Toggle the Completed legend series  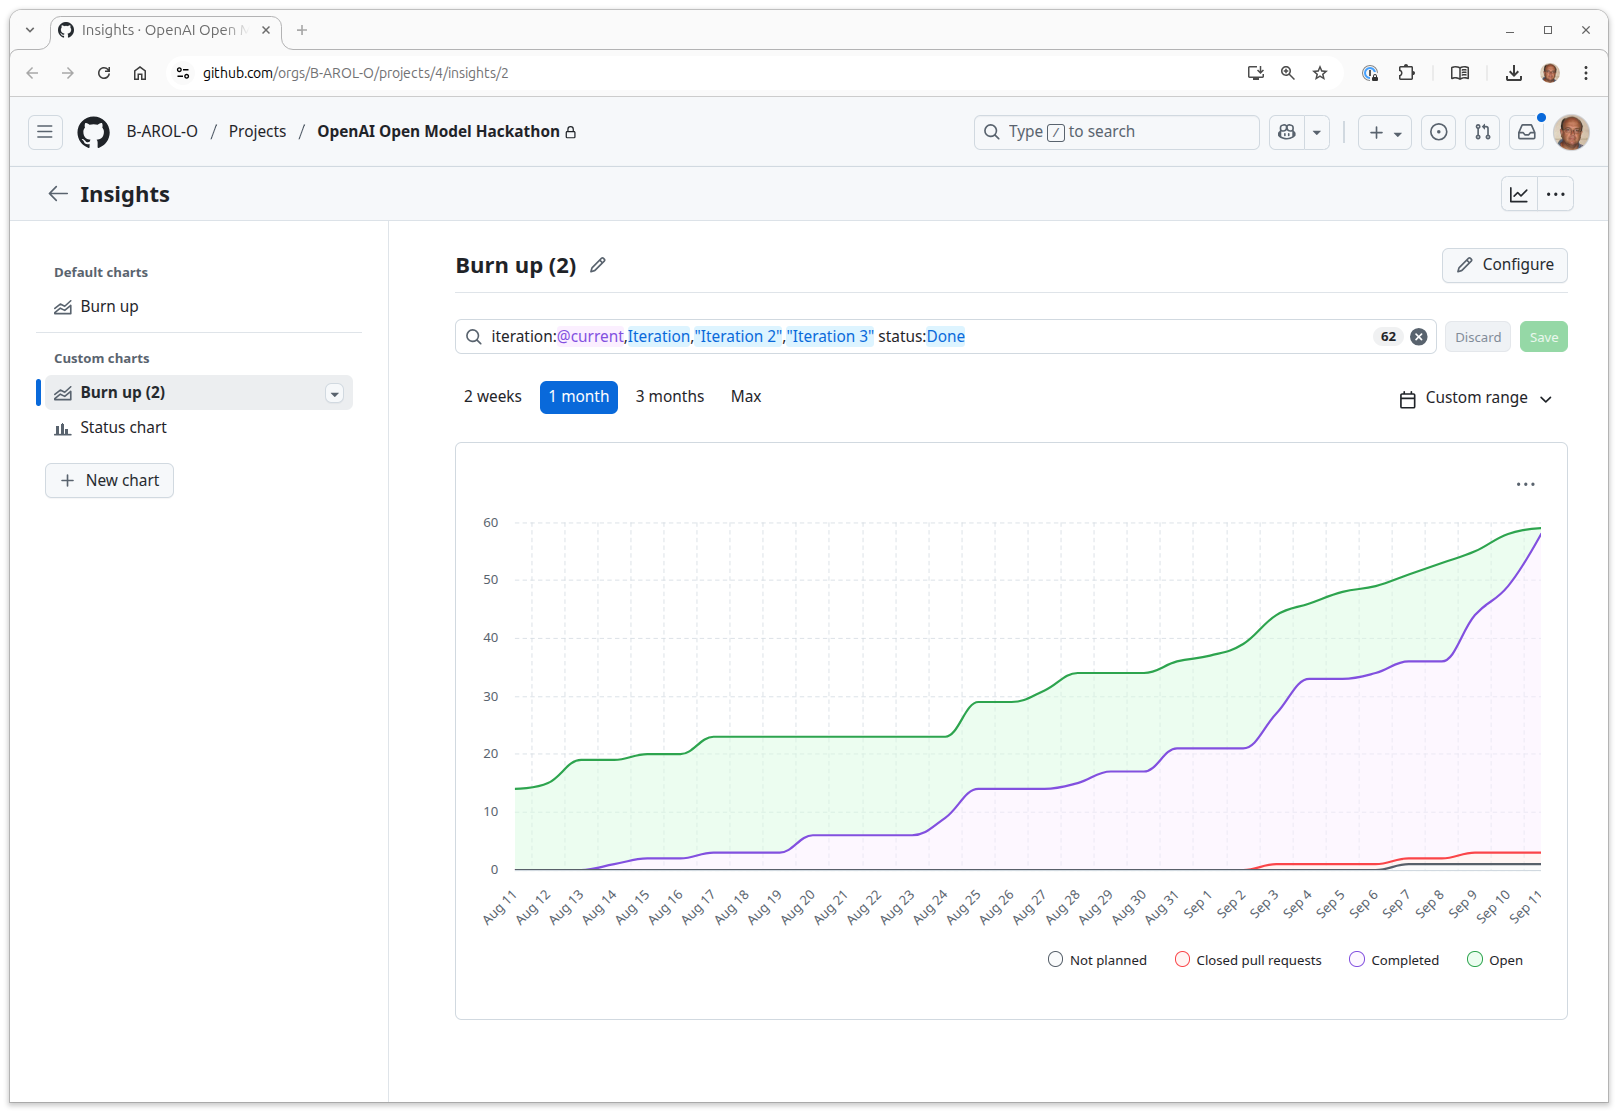(x=1394, y=960)
